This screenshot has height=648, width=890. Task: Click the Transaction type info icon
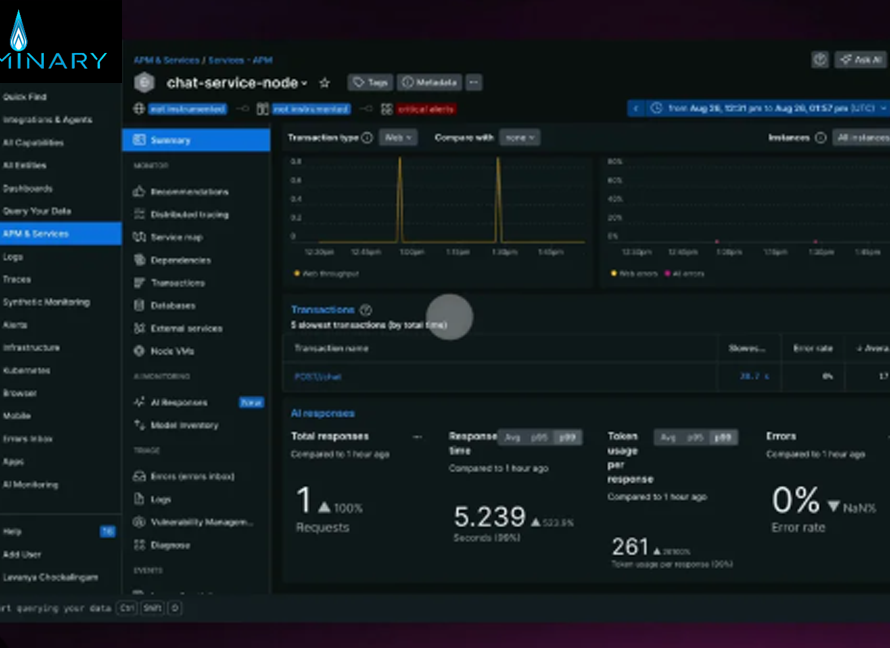tap(367, 138)
